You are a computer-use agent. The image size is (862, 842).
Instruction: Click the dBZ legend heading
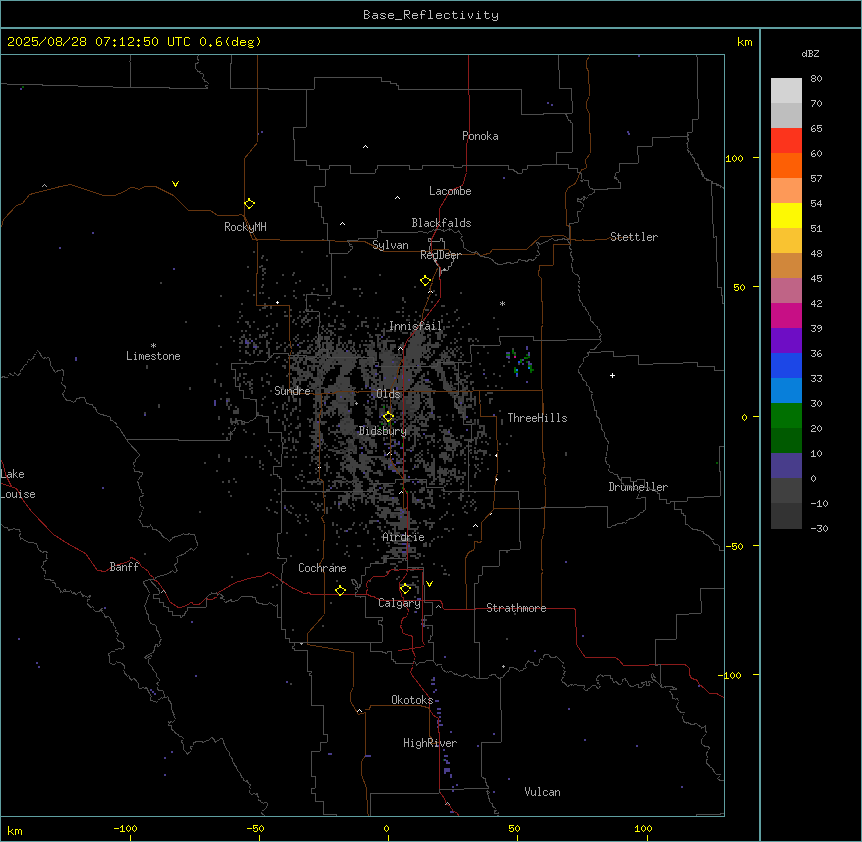pyautogui.click(x=810, y=54)
